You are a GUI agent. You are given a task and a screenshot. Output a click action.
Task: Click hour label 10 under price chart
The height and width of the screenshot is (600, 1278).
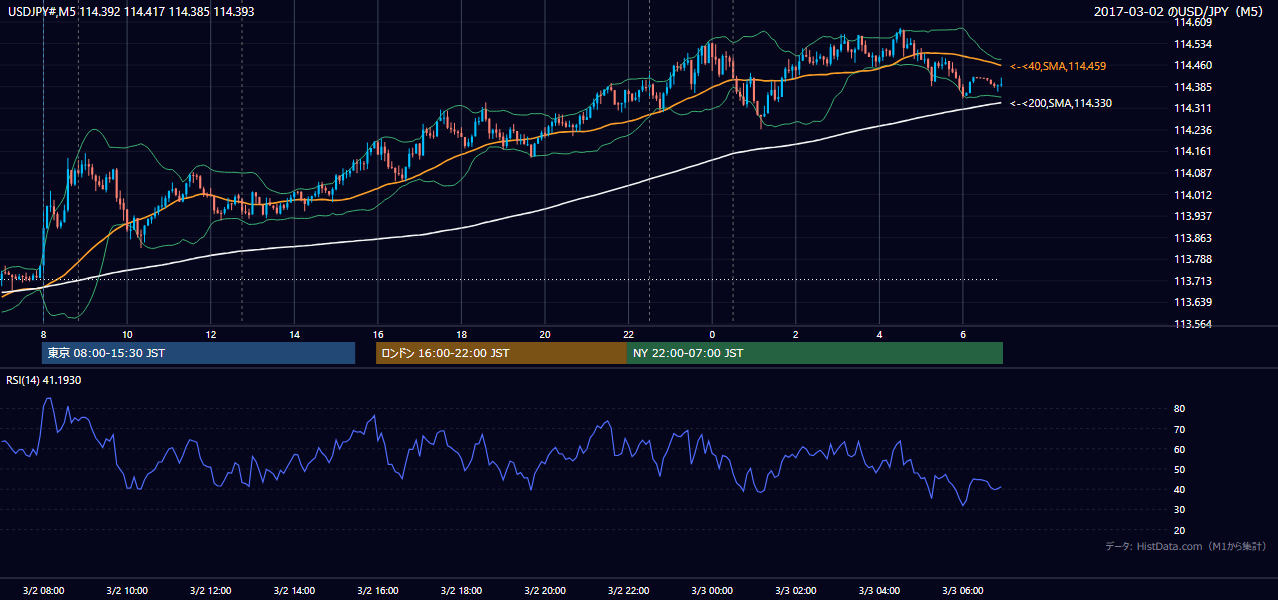click(x=127, y=334)
